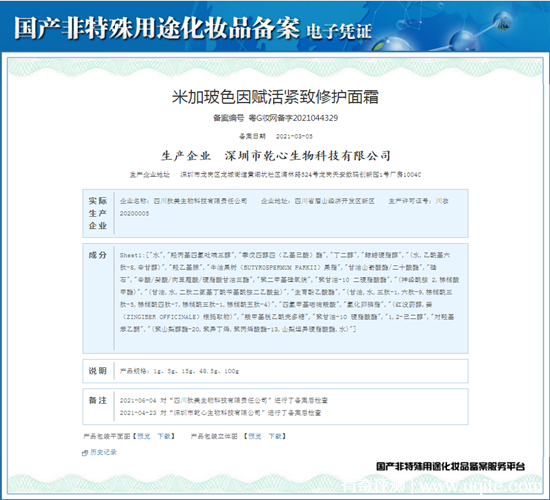This screenshot has height=500, width=550.
Task: Click product title 米加玻色因赋活紧致修护面霜
Action: 275,97
